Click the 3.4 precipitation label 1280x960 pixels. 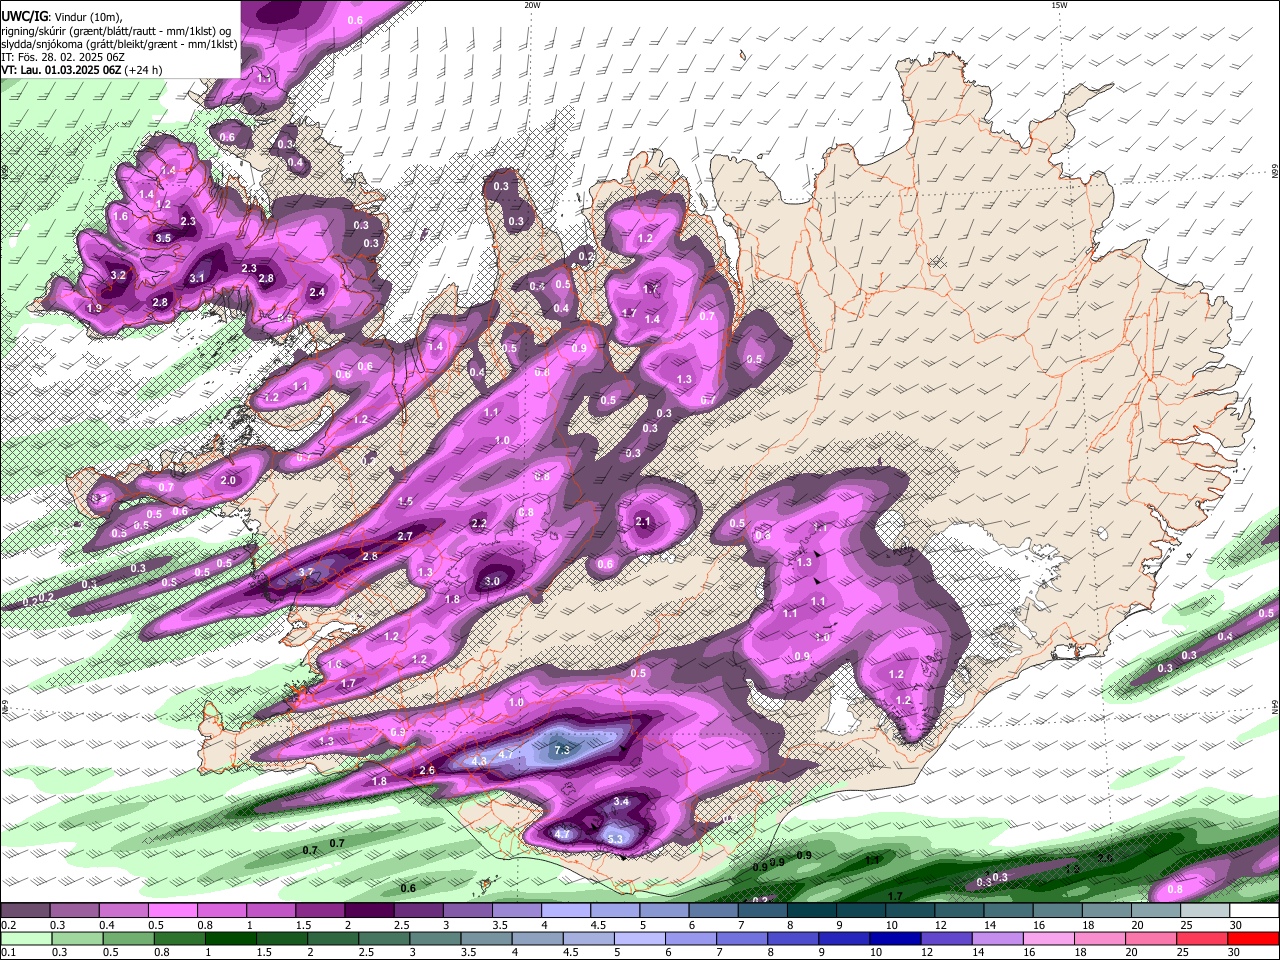pos(621,802)
